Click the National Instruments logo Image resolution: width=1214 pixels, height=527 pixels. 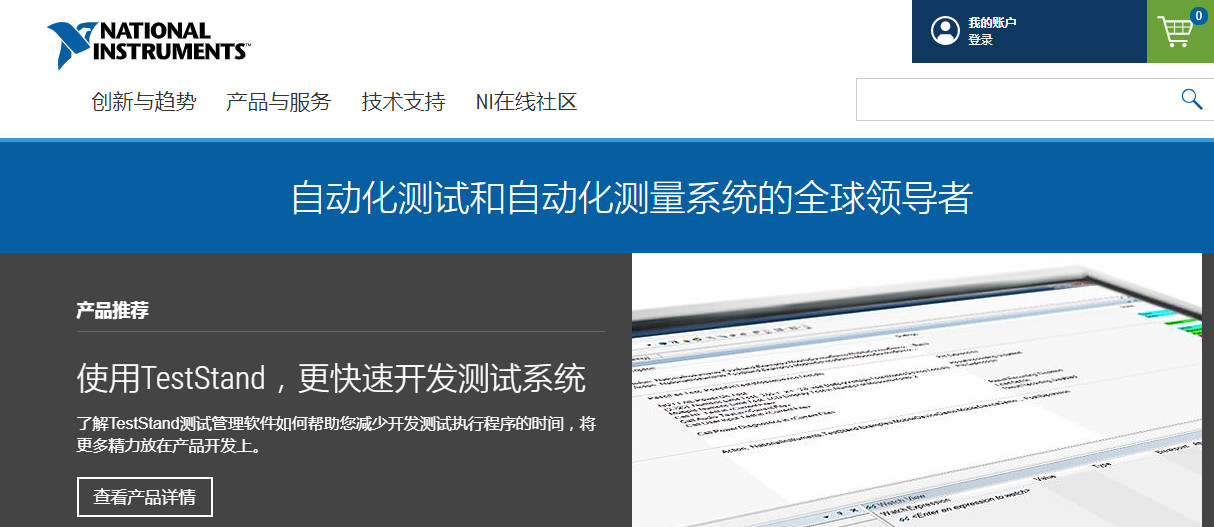point(147,45)
